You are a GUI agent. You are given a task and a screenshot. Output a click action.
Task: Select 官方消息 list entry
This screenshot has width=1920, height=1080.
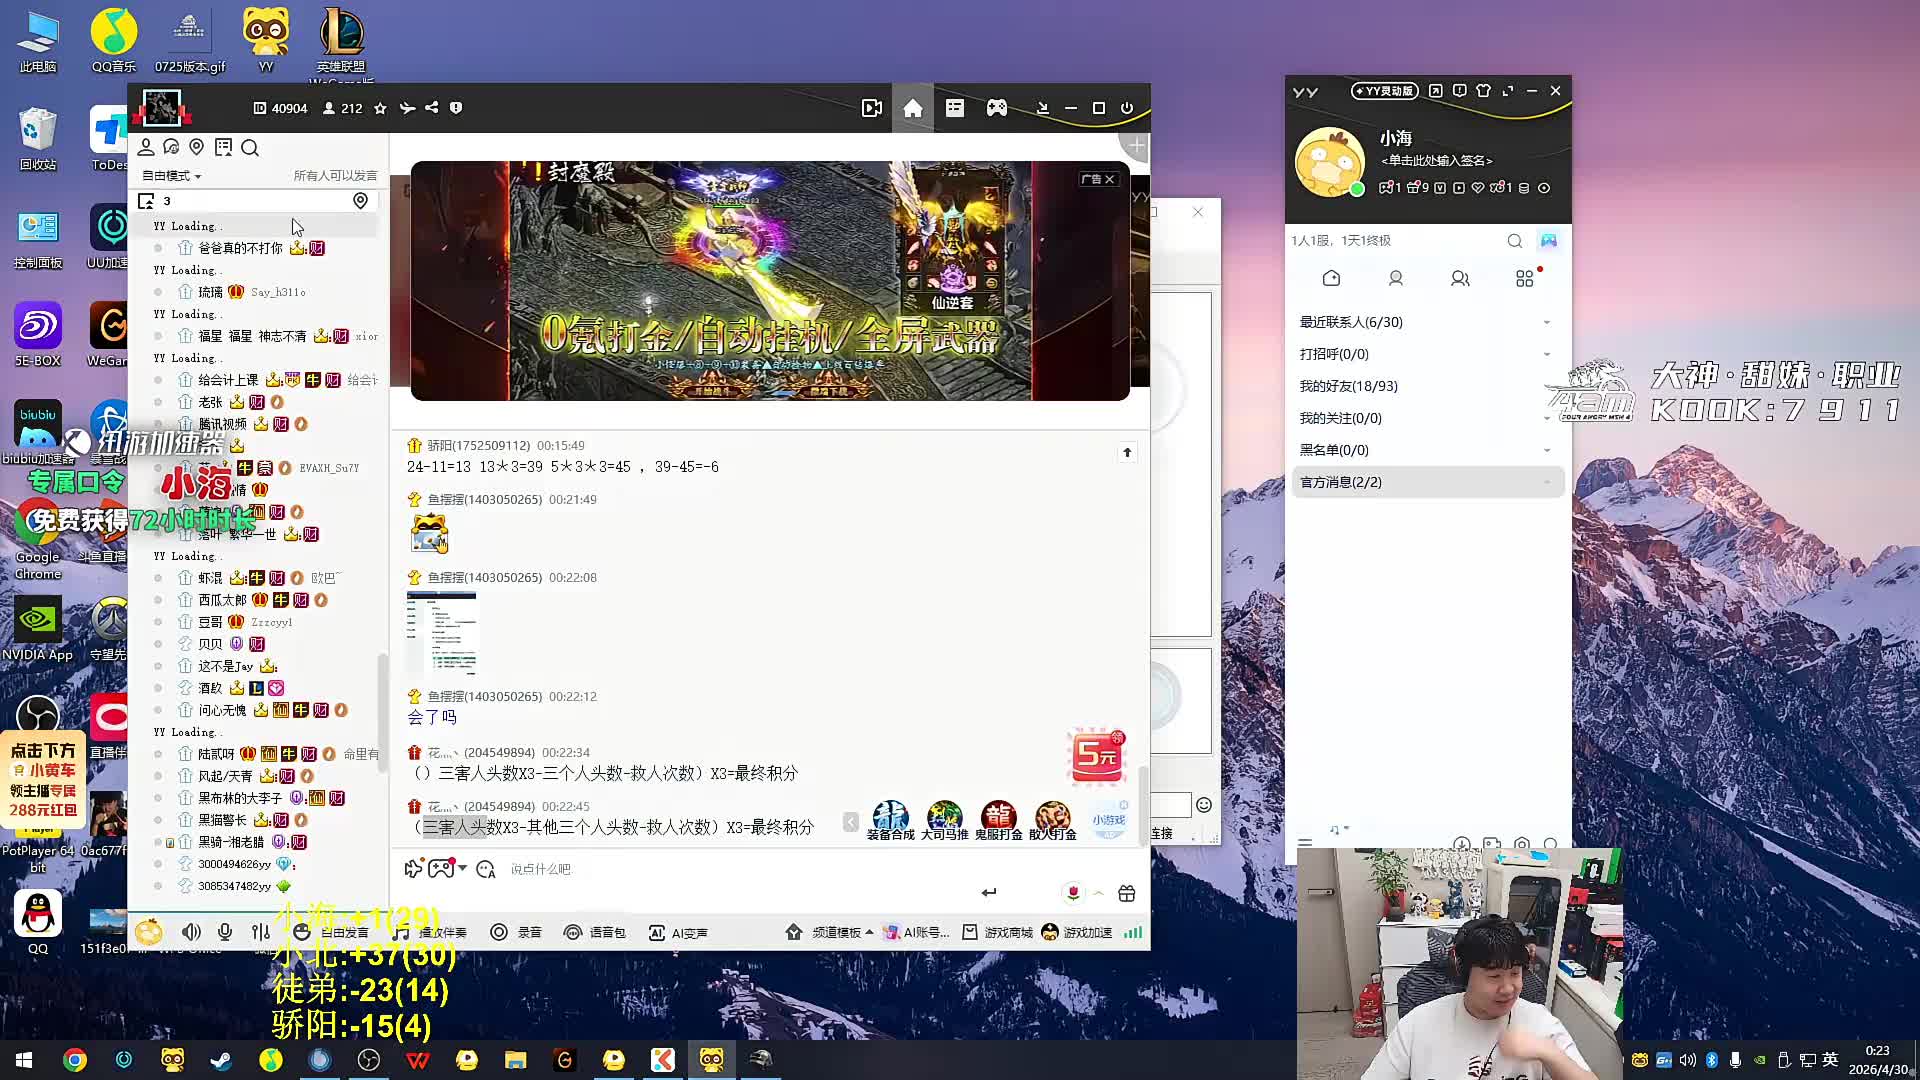coord(1340,482)
